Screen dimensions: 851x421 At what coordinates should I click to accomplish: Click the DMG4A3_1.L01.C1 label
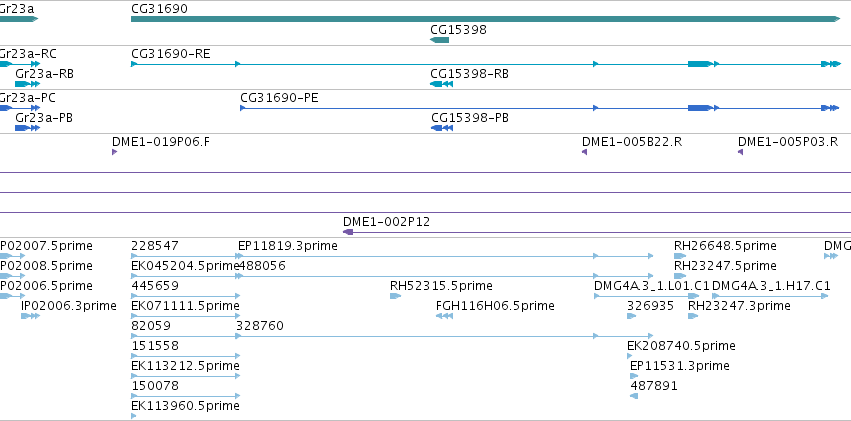coord(652,286)
